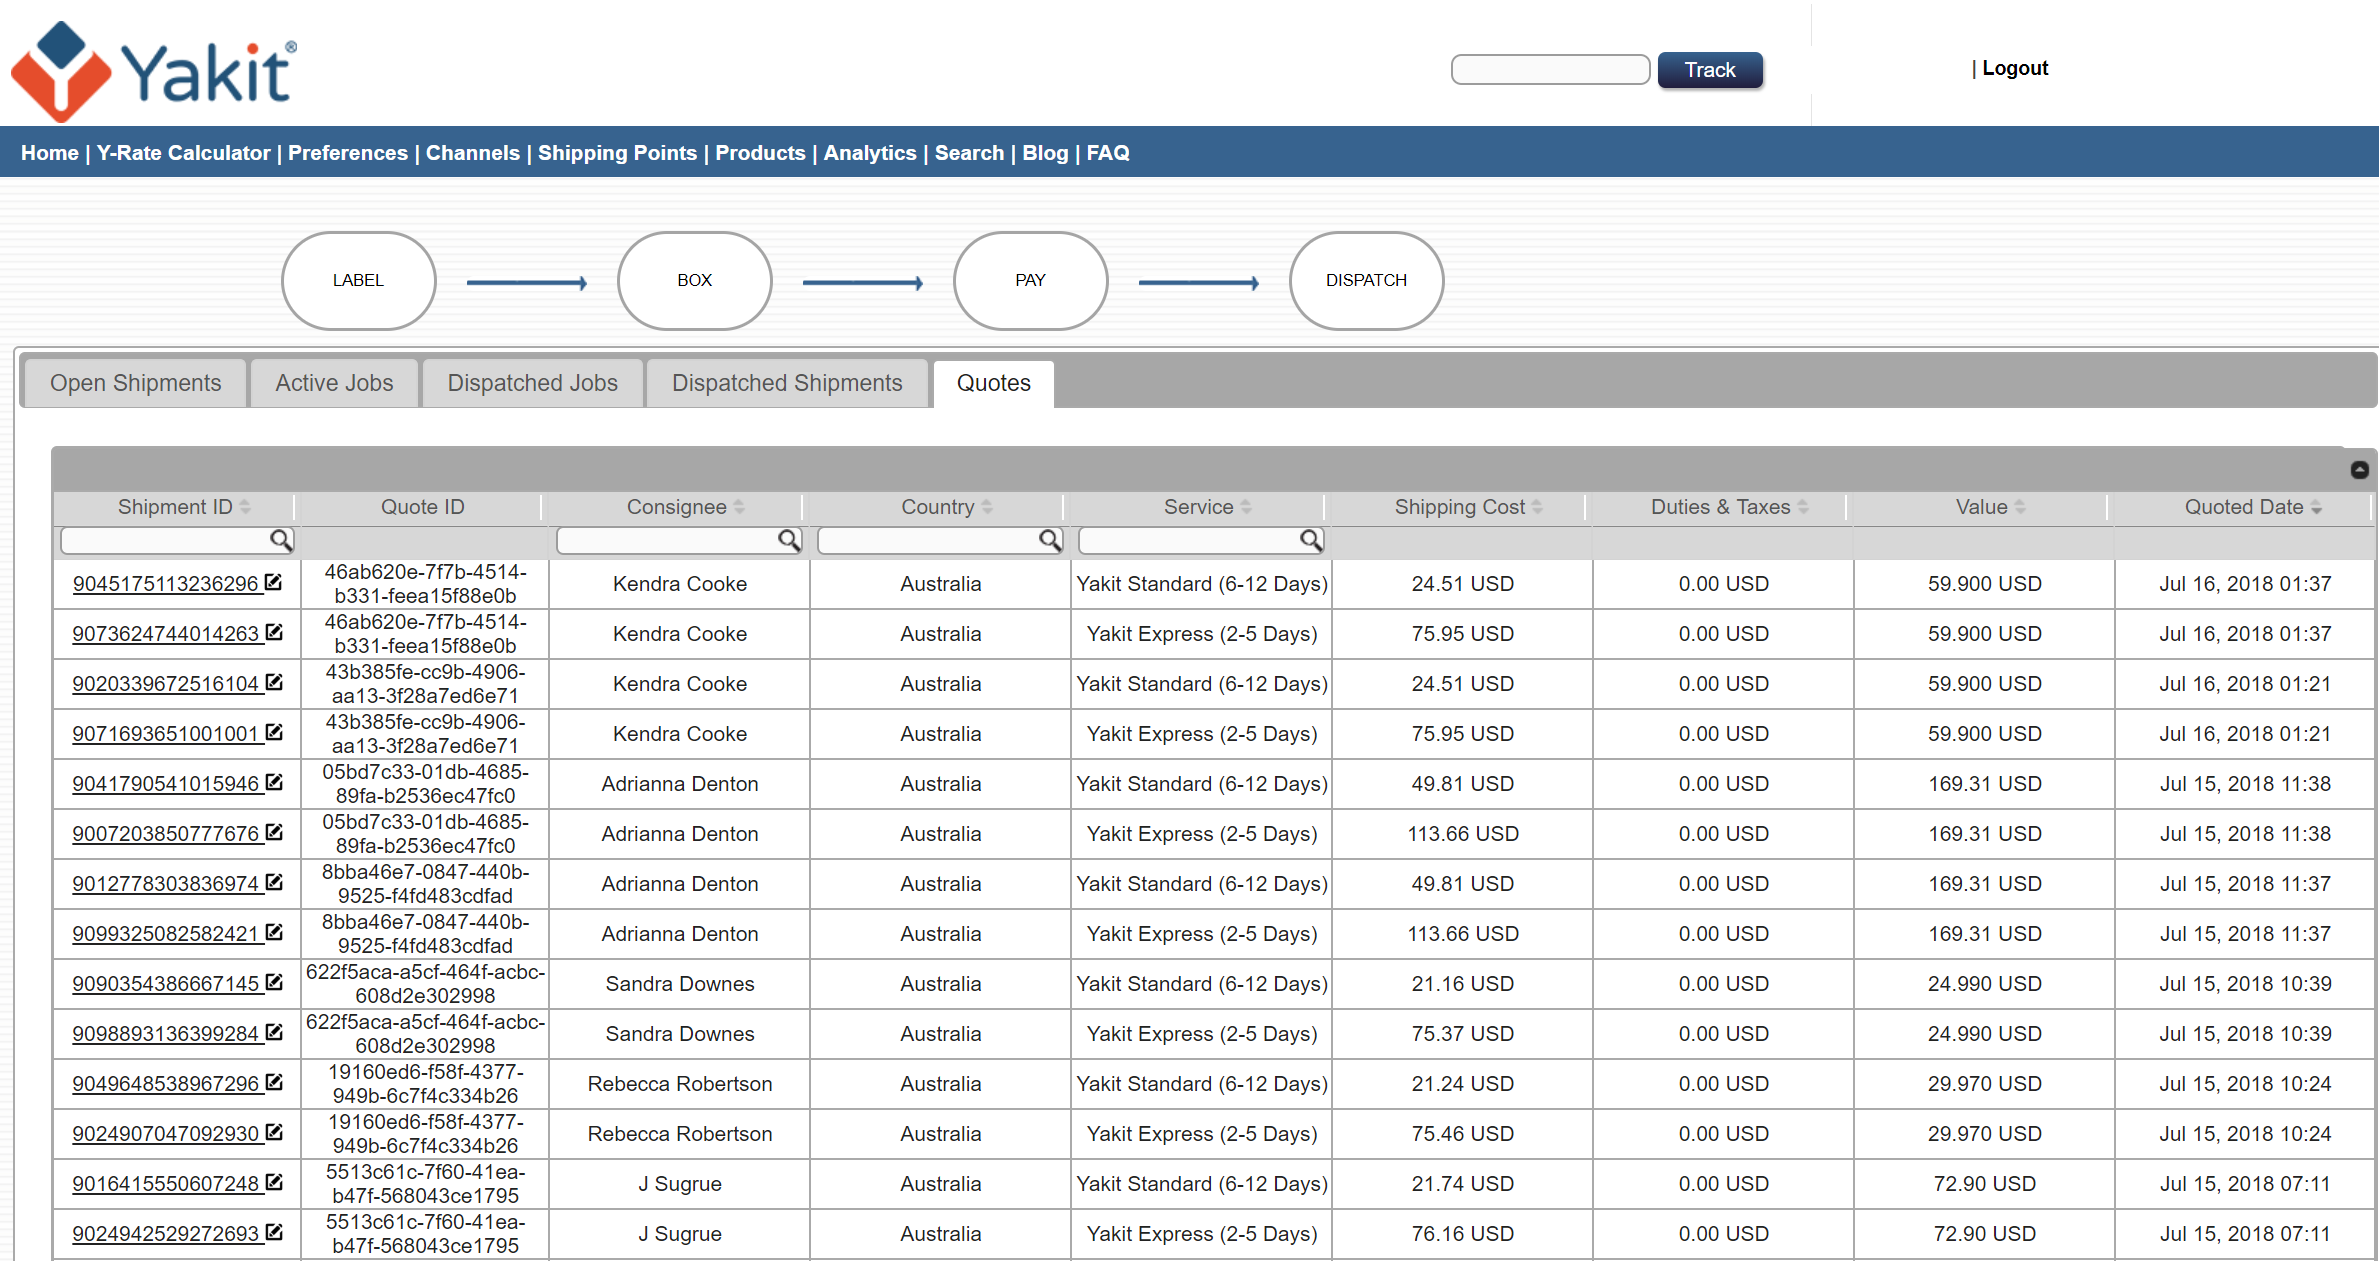
Task: Open Search in navigation bar
Action: pos(969,153)
